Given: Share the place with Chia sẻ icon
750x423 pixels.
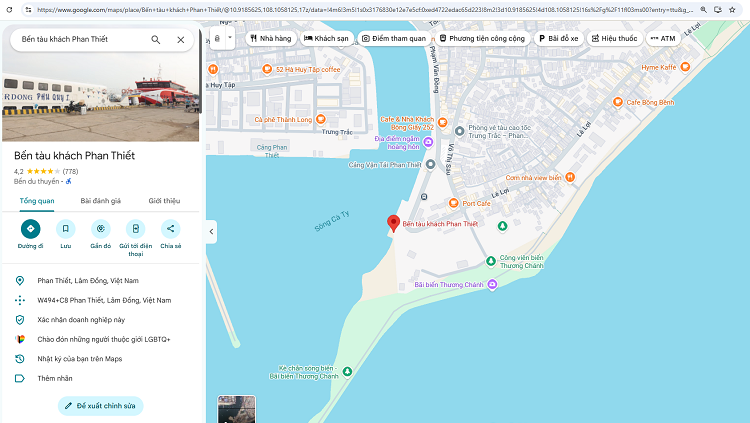Looking at the screenshot, I should point(170,229).
